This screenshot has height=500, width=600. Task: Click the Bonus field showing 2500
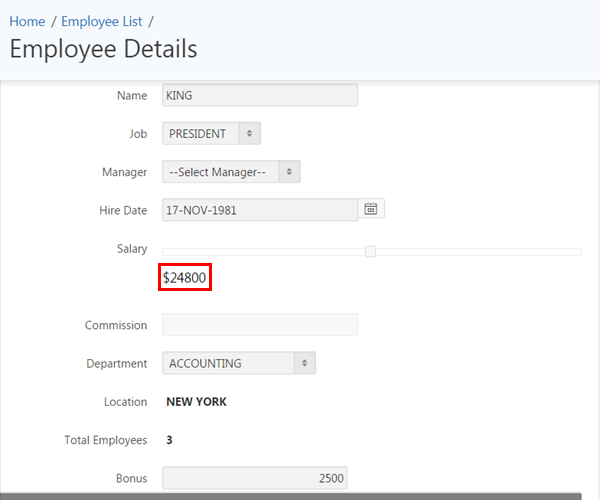pos(254,478)
